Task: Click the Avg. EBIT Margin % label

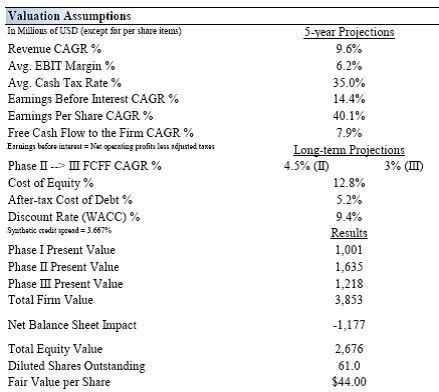Action: [61, 66]
